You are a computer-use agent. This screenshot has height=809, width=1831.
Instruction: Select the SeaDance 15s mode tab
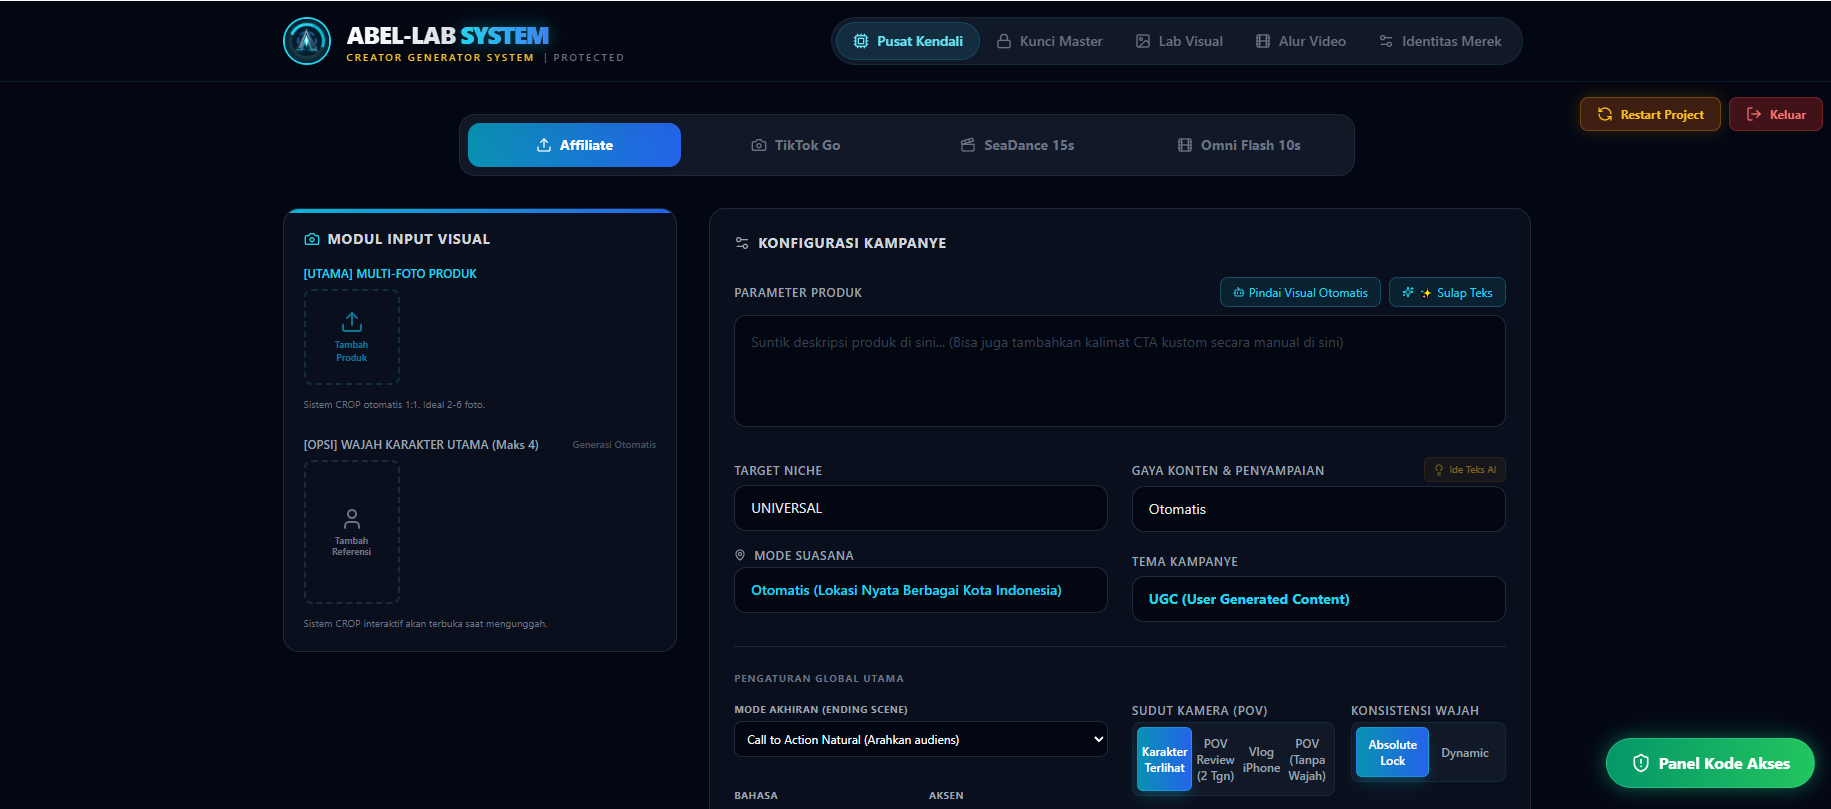[x=1017, y=145]
